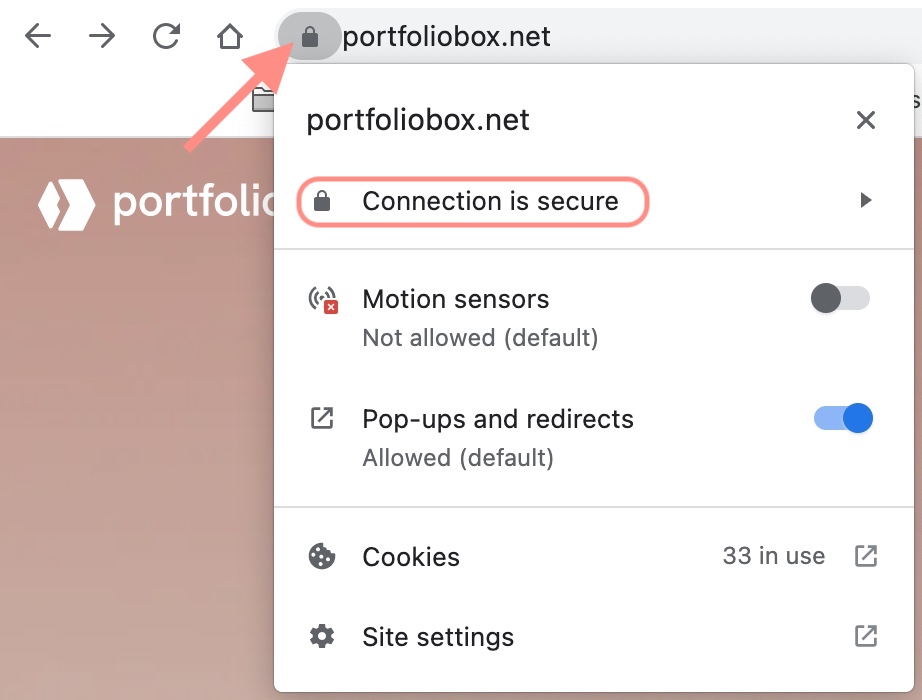Go to the home page icon
The width and height of the screenshot is (922, 700).
(x=230, y=38)
